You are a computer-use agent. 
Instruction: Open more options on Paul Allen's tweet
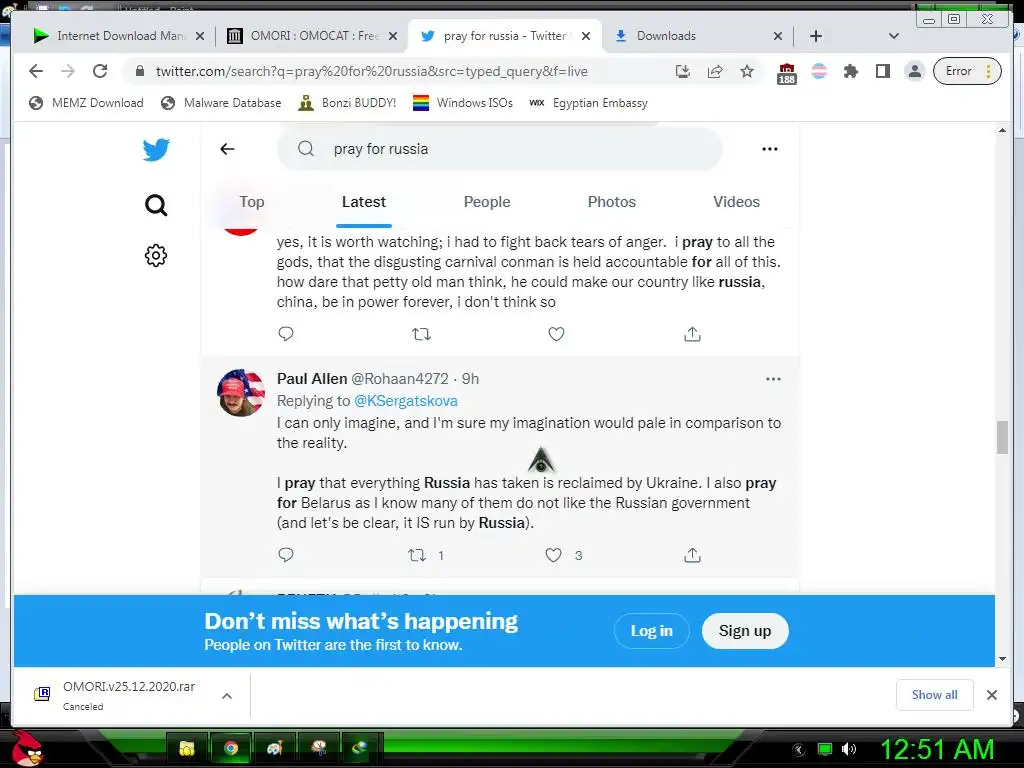(773, 379)
